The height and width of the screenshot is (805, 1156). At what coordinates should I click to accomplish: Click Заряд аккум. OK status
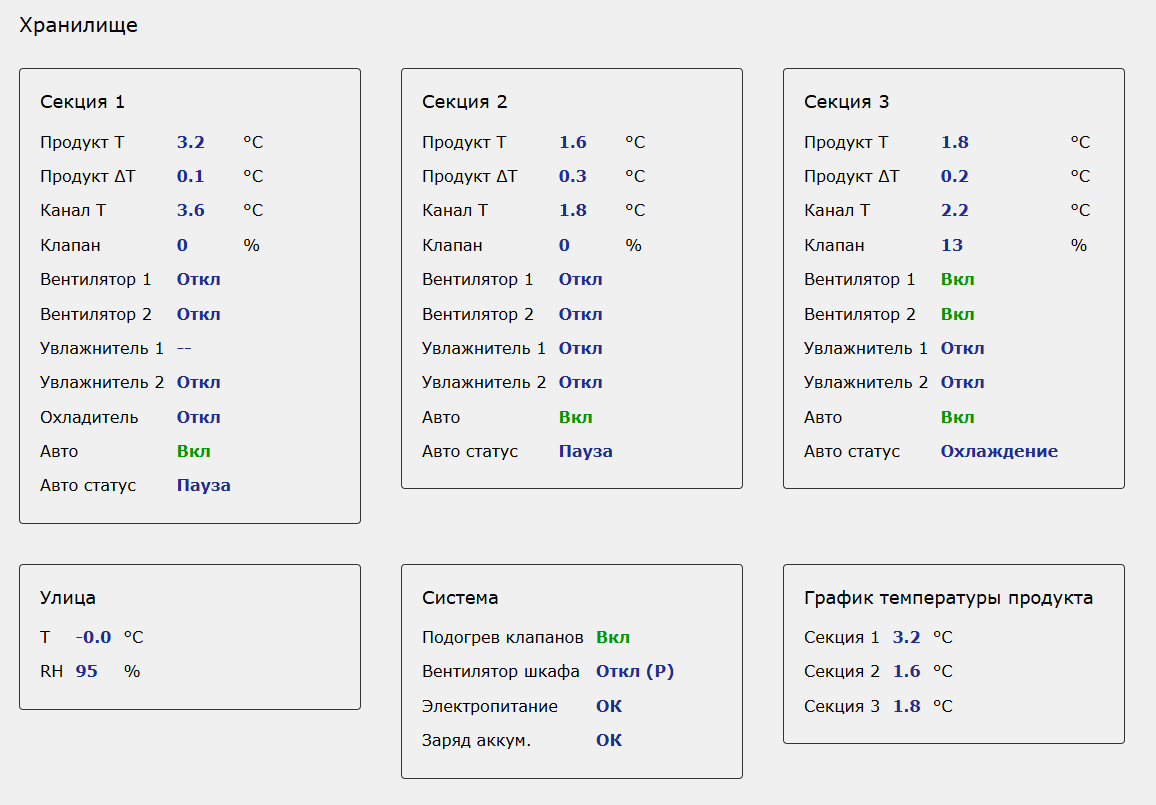point(608,741)
